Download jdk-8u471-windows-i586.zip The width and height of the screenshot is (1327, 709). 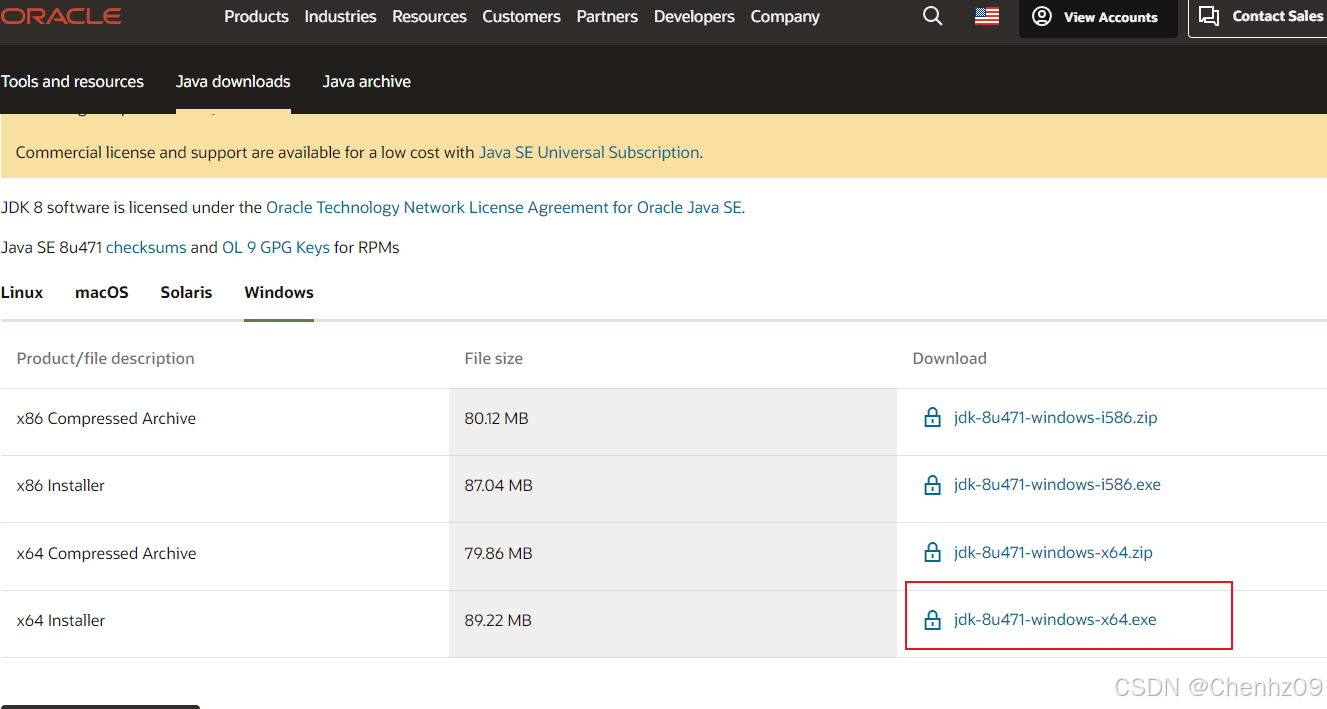pos(1055,417)
